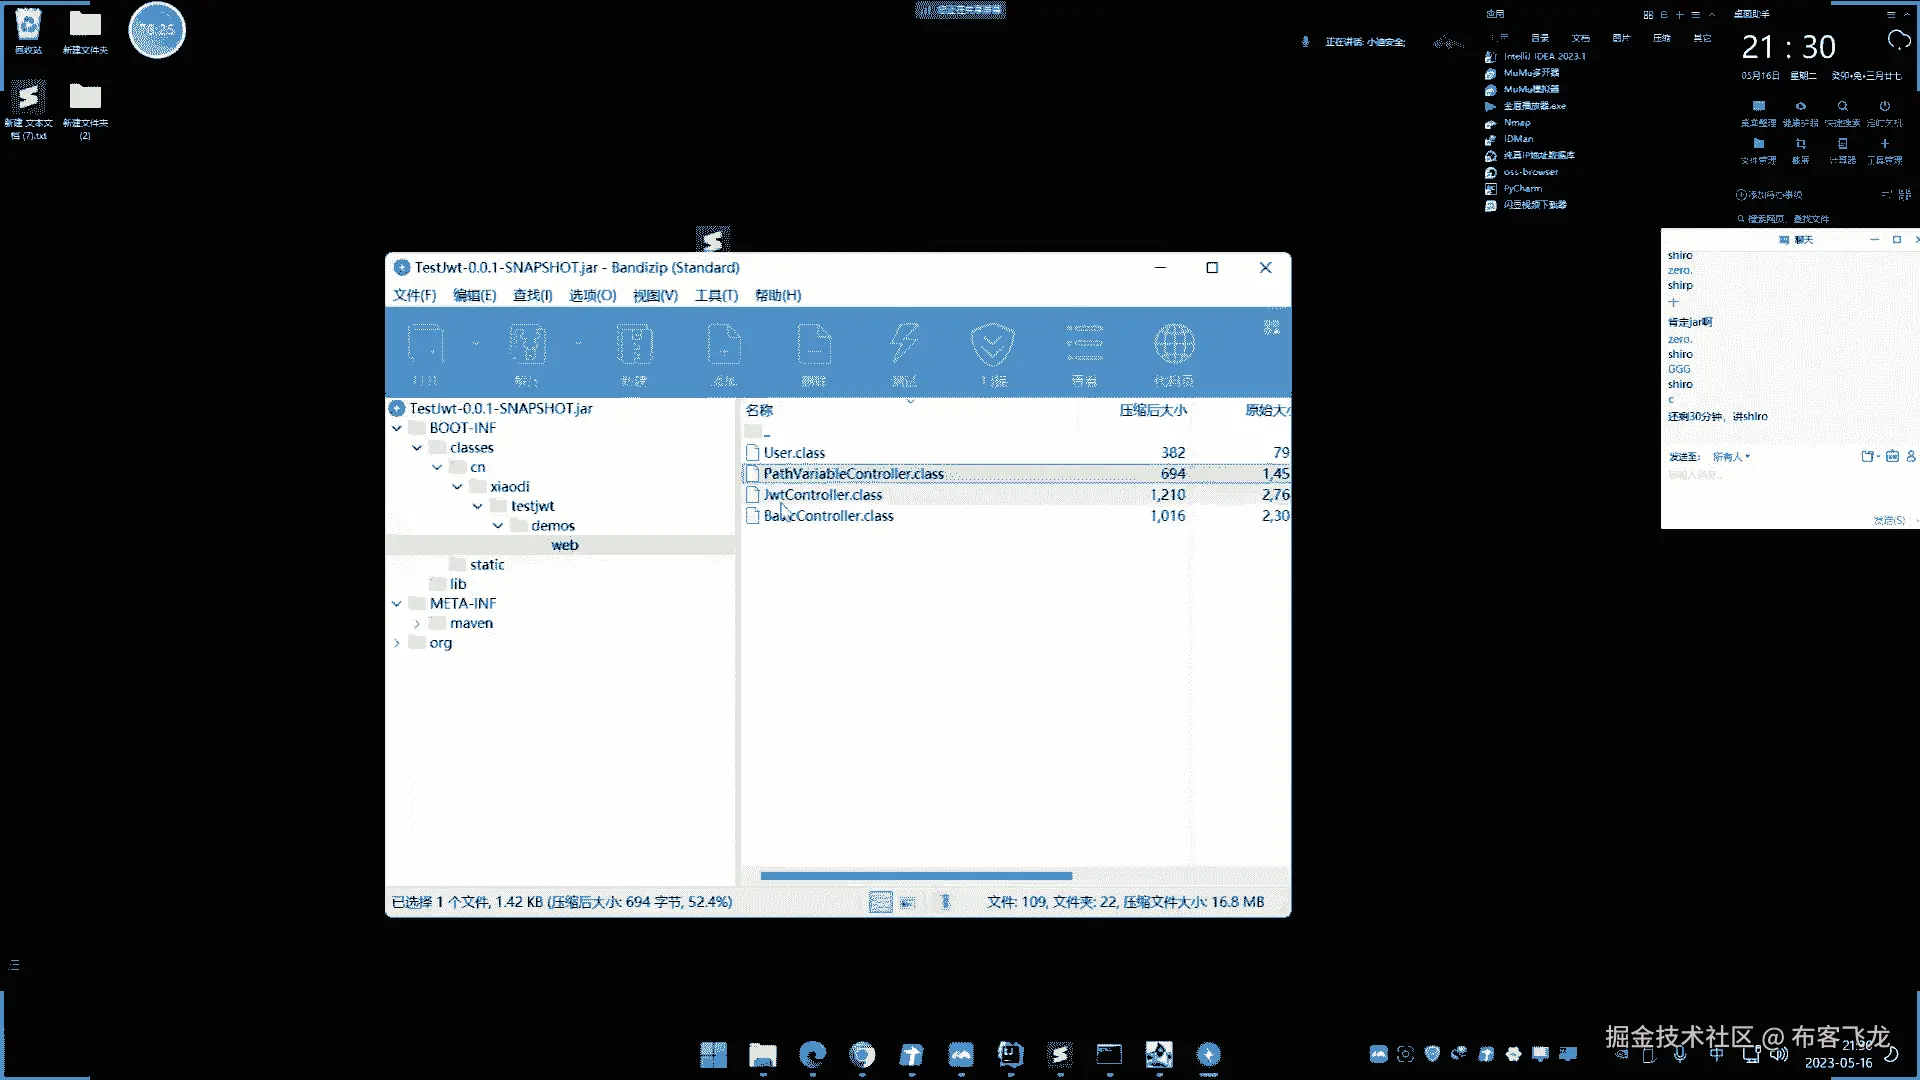Click the antivirus Scan shield icon
Screen dimensions: 1920x1080
click(x=993, y=345)
